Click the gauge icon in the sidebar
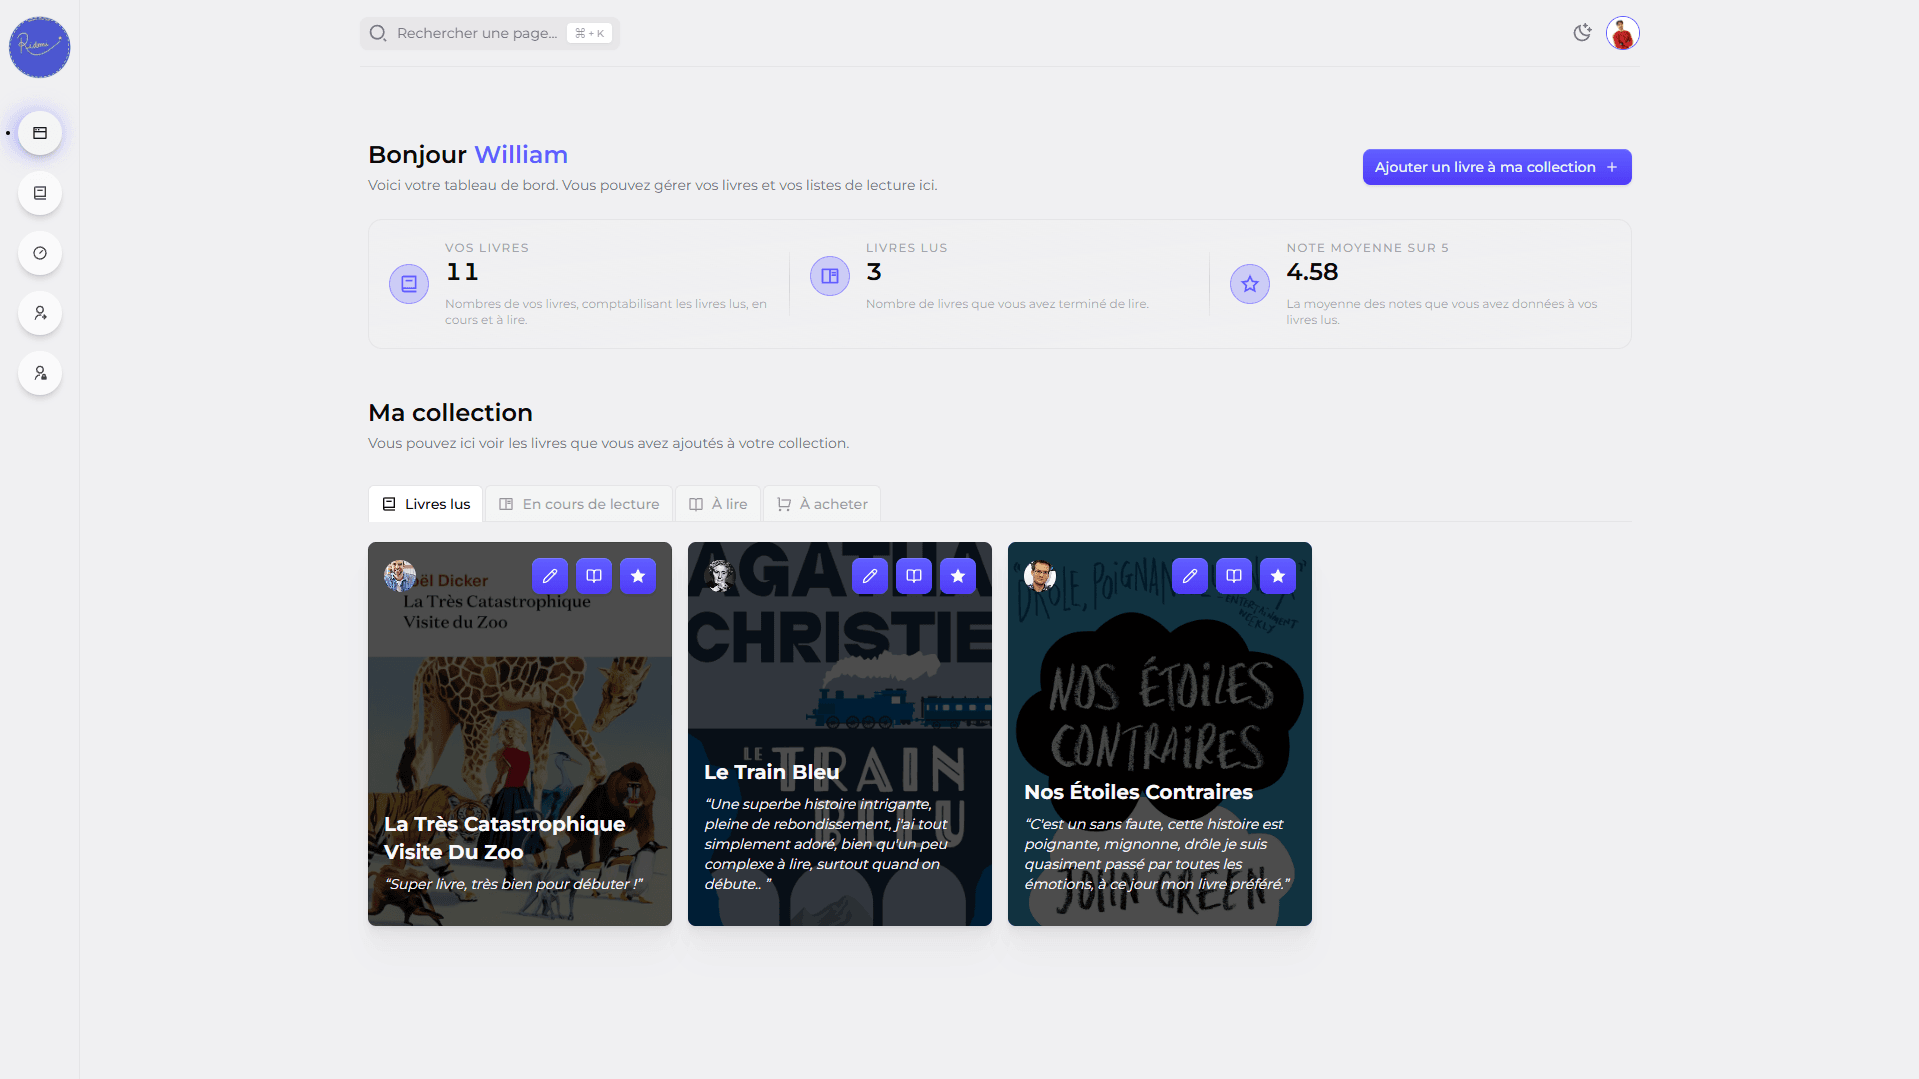 (x=40, y=253)
